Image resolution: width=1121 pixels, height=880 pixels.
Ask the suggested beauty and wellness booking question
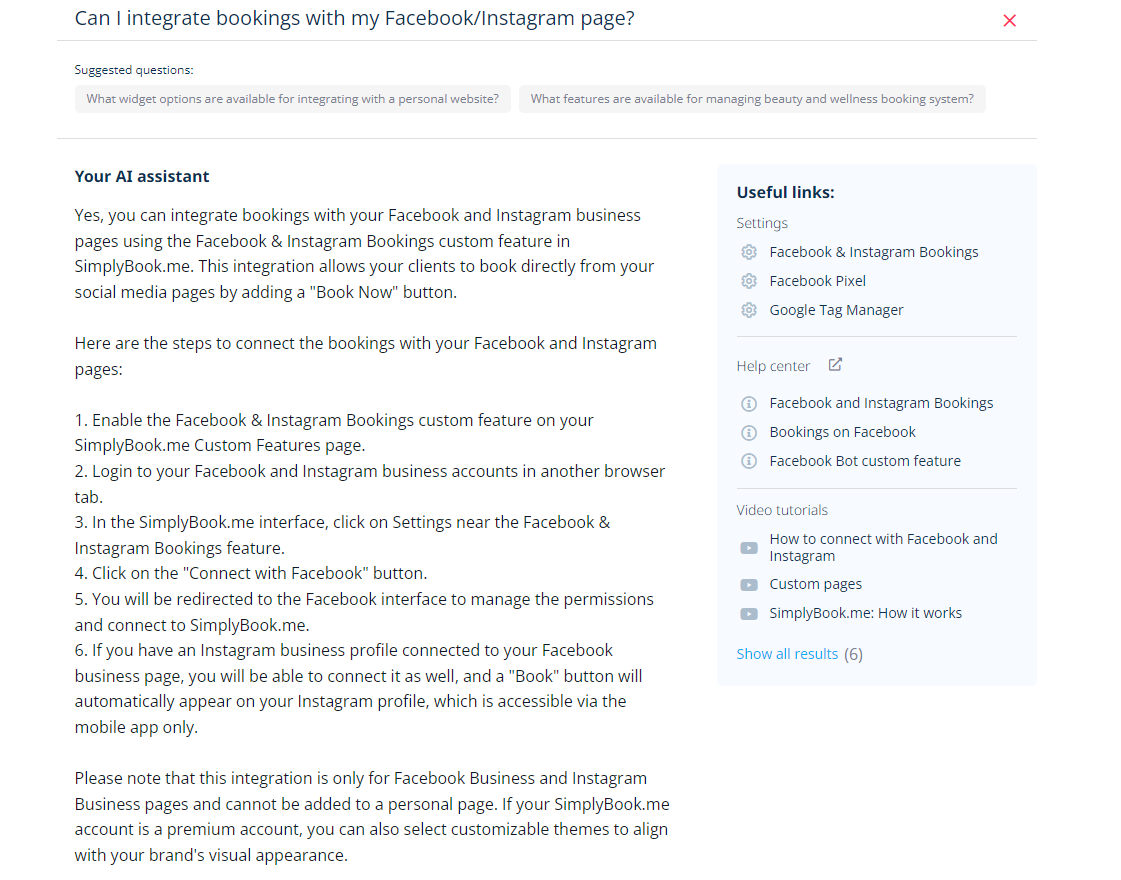752,99
